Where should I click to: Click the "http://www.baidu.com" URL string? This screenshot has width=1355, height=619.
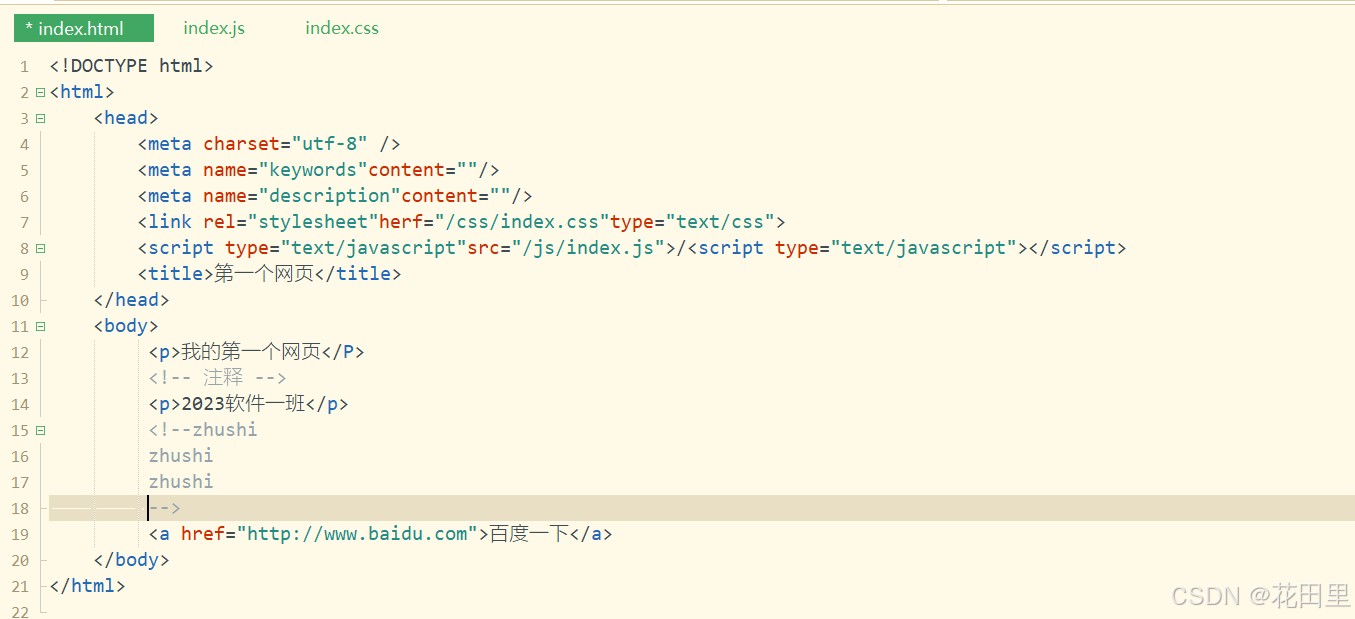pos(357,534)
